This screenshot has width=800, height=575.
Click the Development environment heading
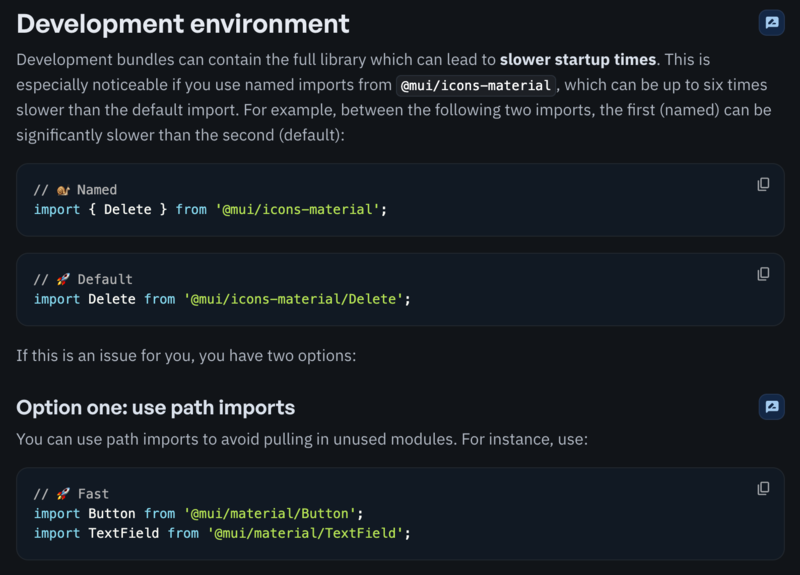[x=183, y=24]
